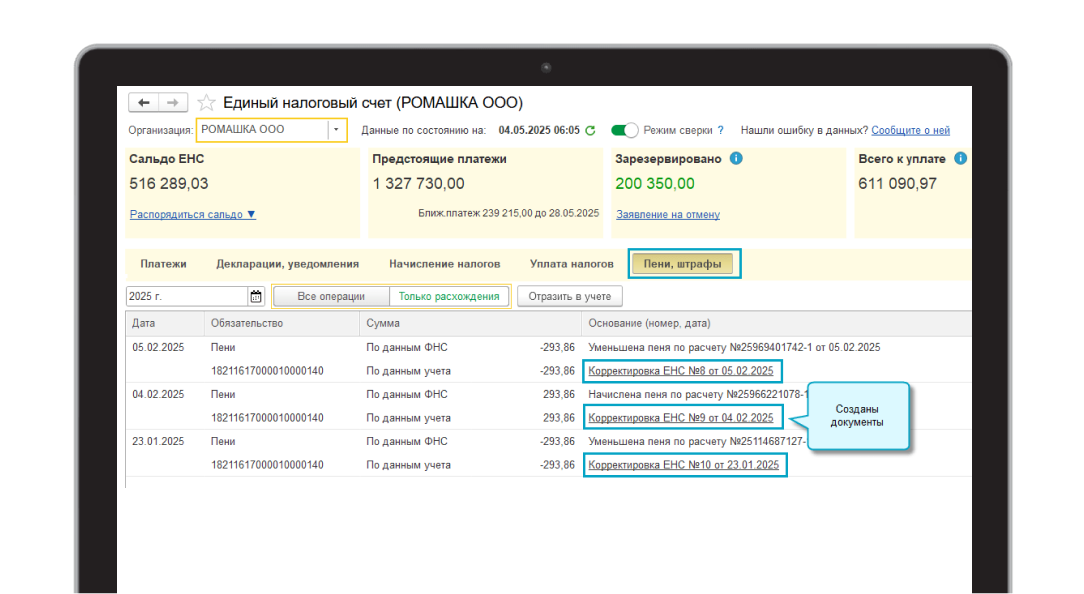
Task: Open the Организация dropdown arrow
Action: tap(336, 130)
